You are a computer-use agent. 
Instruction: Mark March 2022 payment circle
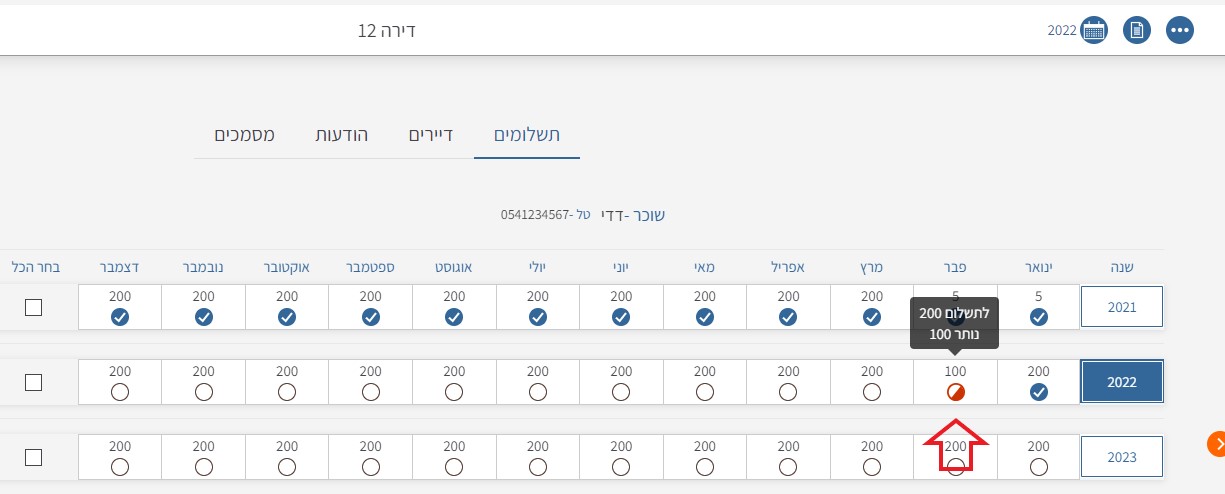(x=872, y=393)
